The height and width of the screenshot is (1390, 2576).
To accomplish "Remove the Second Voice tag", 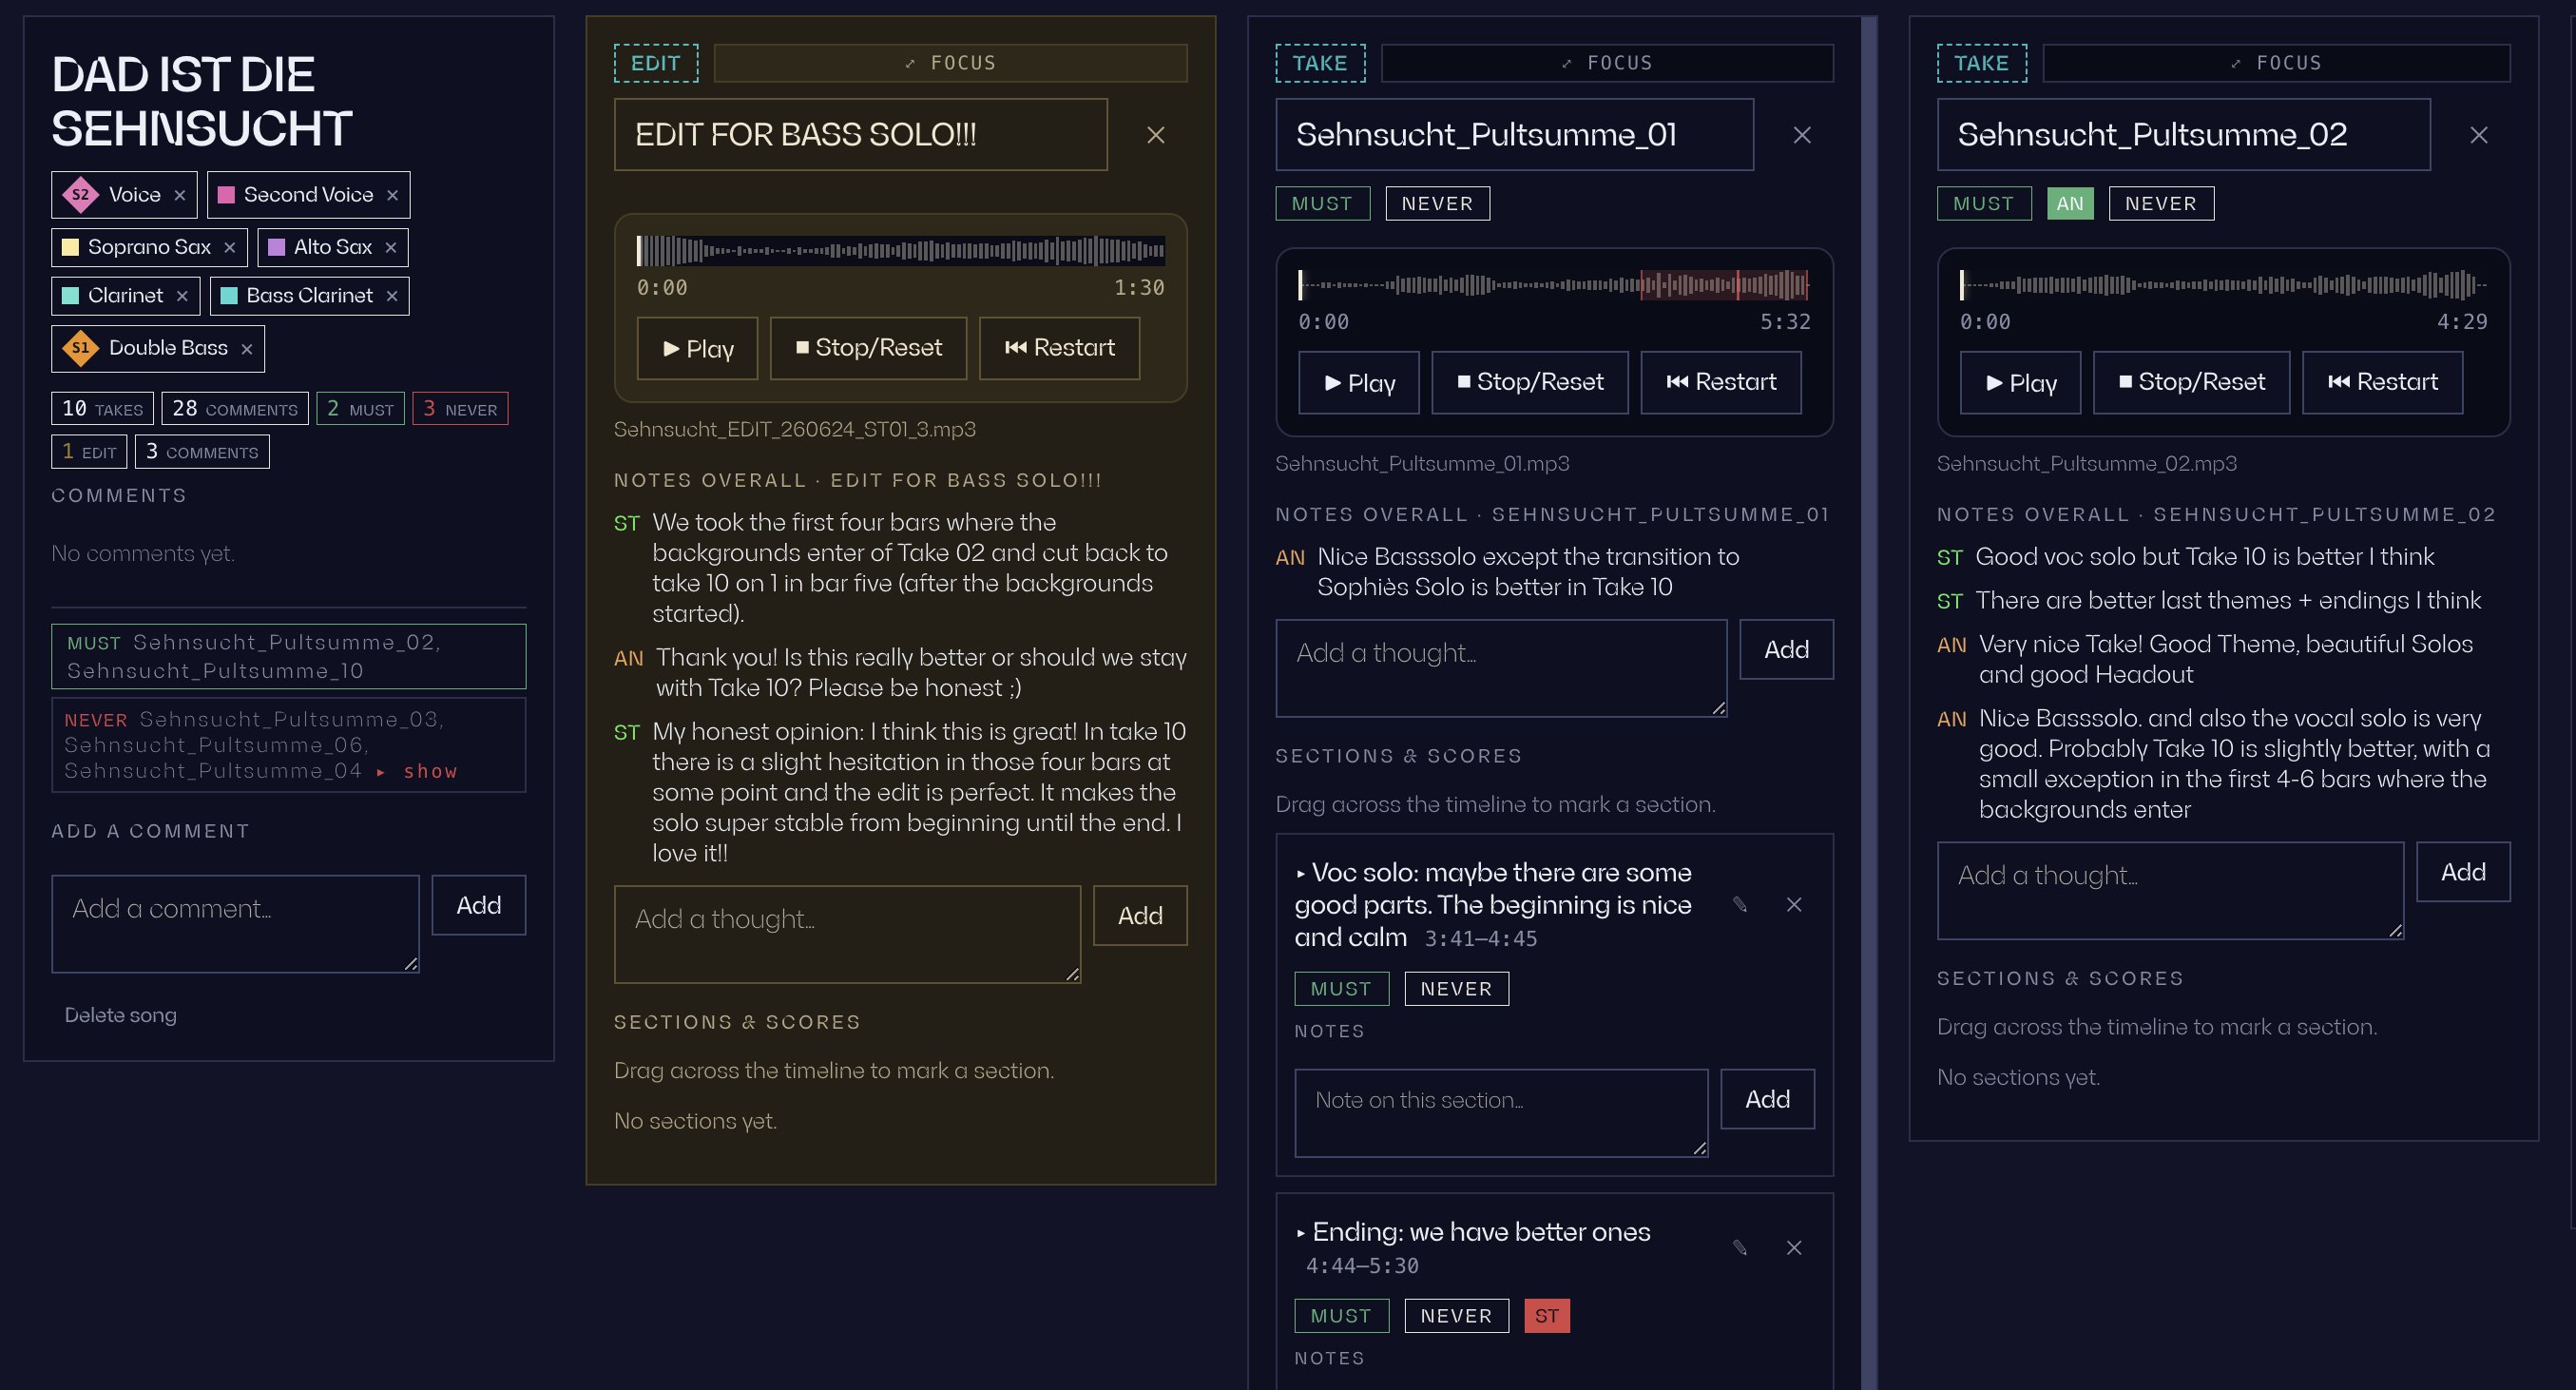I will [x=393, y=196].
